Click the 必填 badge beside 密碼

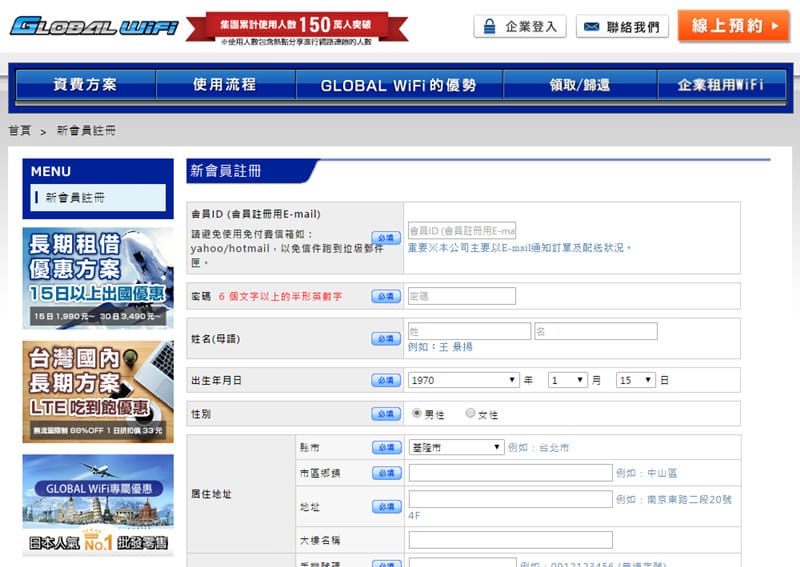[386, 296]
